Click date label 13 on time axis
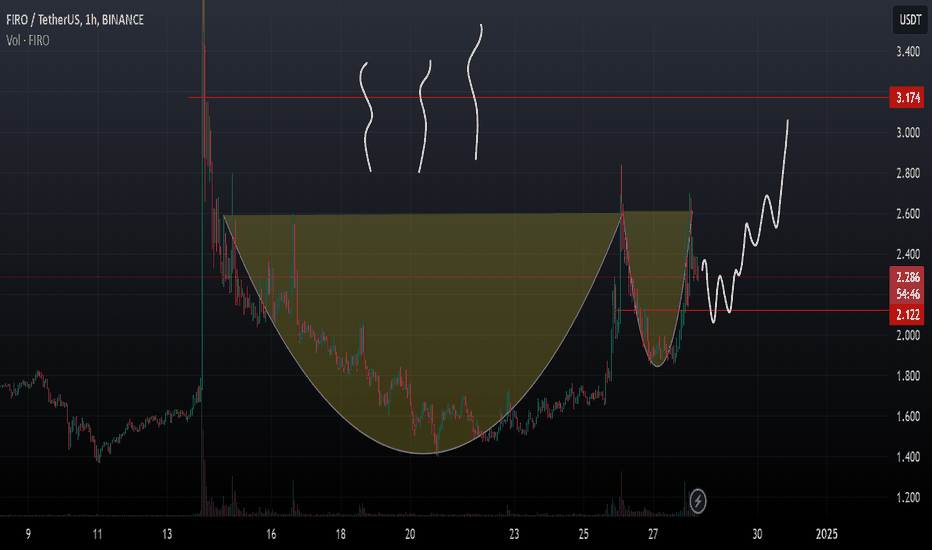This screenshot has height=550, width=932. tap(167, 534)
